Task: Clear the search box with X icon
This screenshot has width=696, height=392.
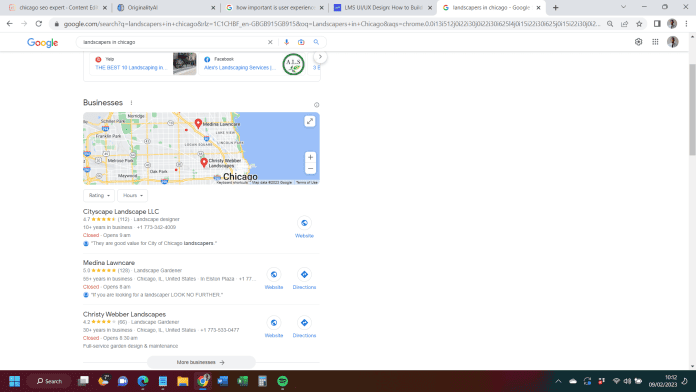Action: coord(270,42)
